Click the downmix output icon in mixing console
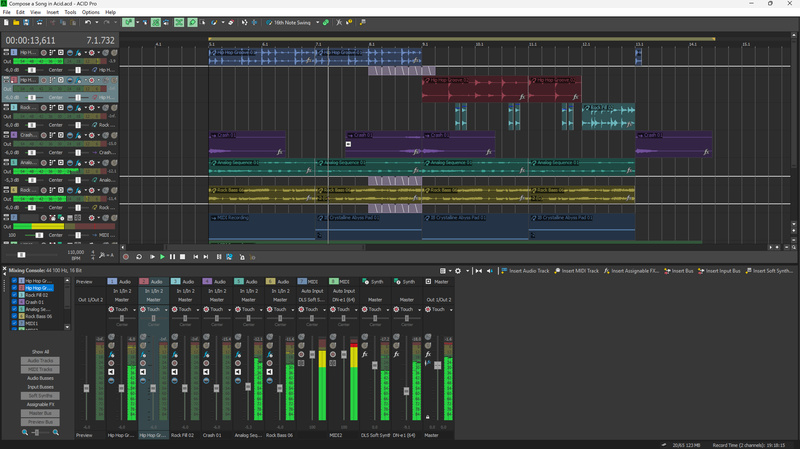The image size is (800, 449). coord(479,271)
